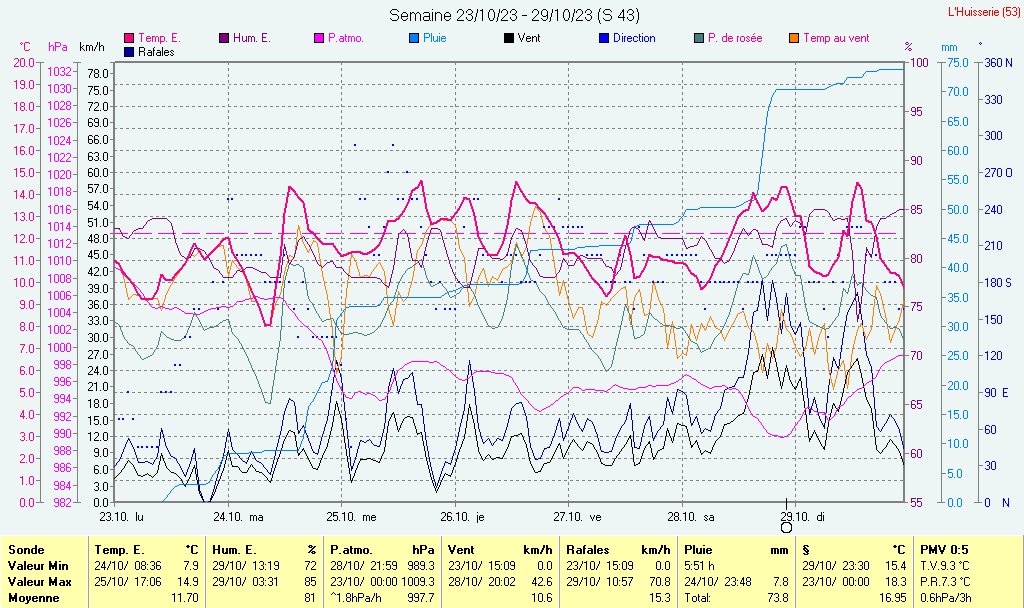Viewport: 1024px width, 608px height.
Task: Click the '%' unit label above the humidity axis
Action: click(908, 47)
